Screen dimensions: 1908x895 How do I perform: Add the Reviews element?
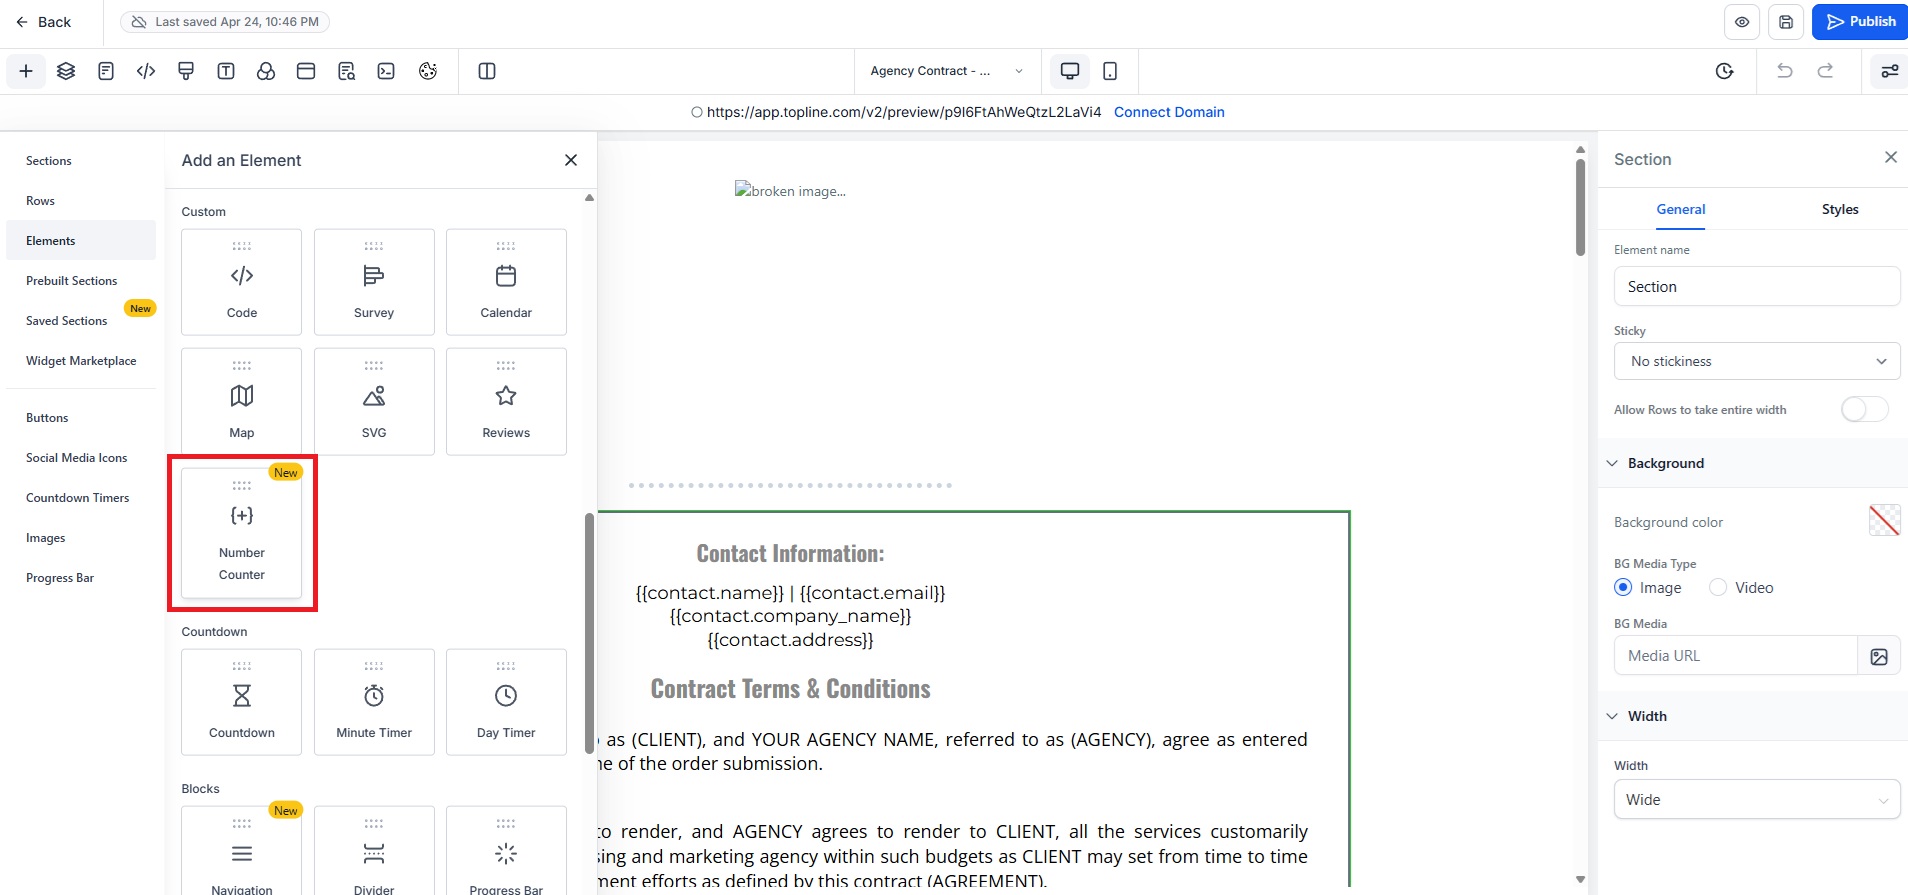pos(506,402)
